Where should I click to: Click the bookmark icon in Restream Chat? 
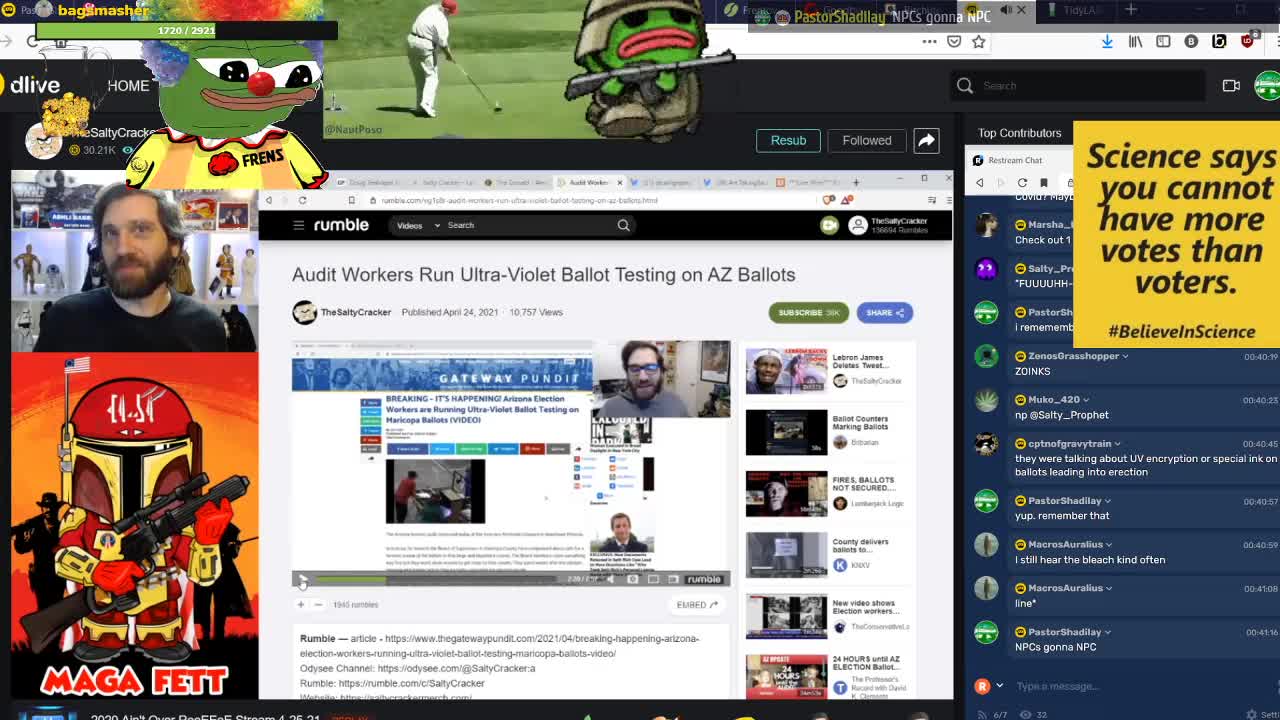(1043, 183)
